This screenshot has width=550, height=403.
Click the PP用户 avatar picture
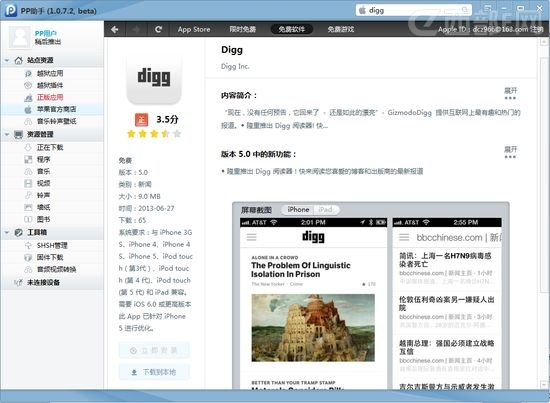coord(20,37)
